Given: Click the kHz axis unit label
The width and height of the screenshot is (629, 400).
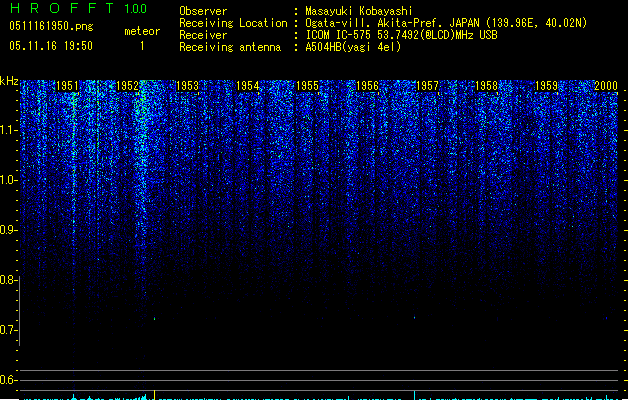Looking at the screenshot, I should (x=9, y=81).
